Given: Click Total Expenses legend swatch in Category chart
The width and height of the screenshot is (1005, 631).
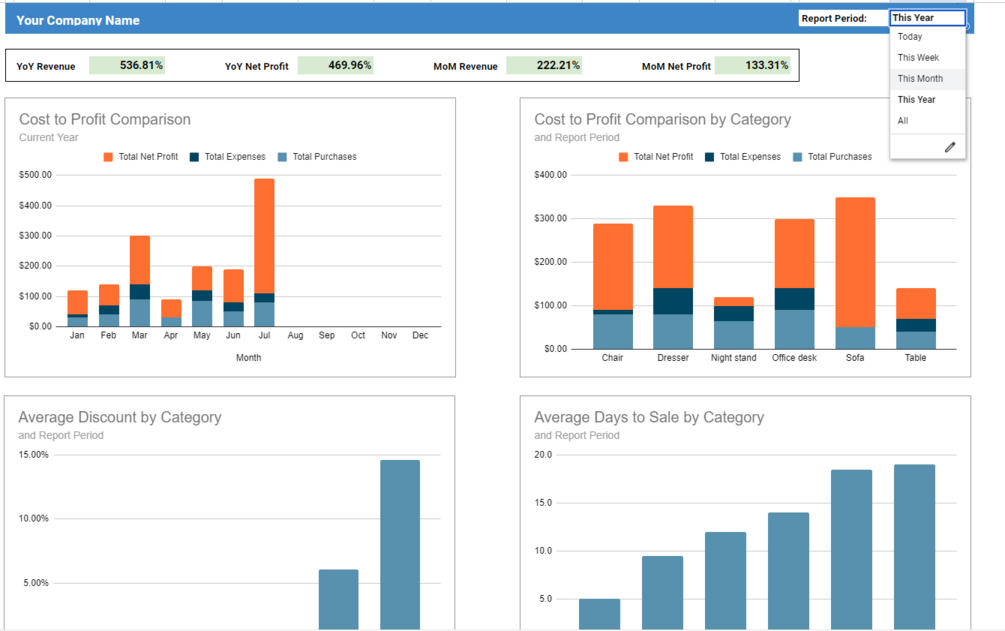Looking at the screenshot, I should [710, 157].
